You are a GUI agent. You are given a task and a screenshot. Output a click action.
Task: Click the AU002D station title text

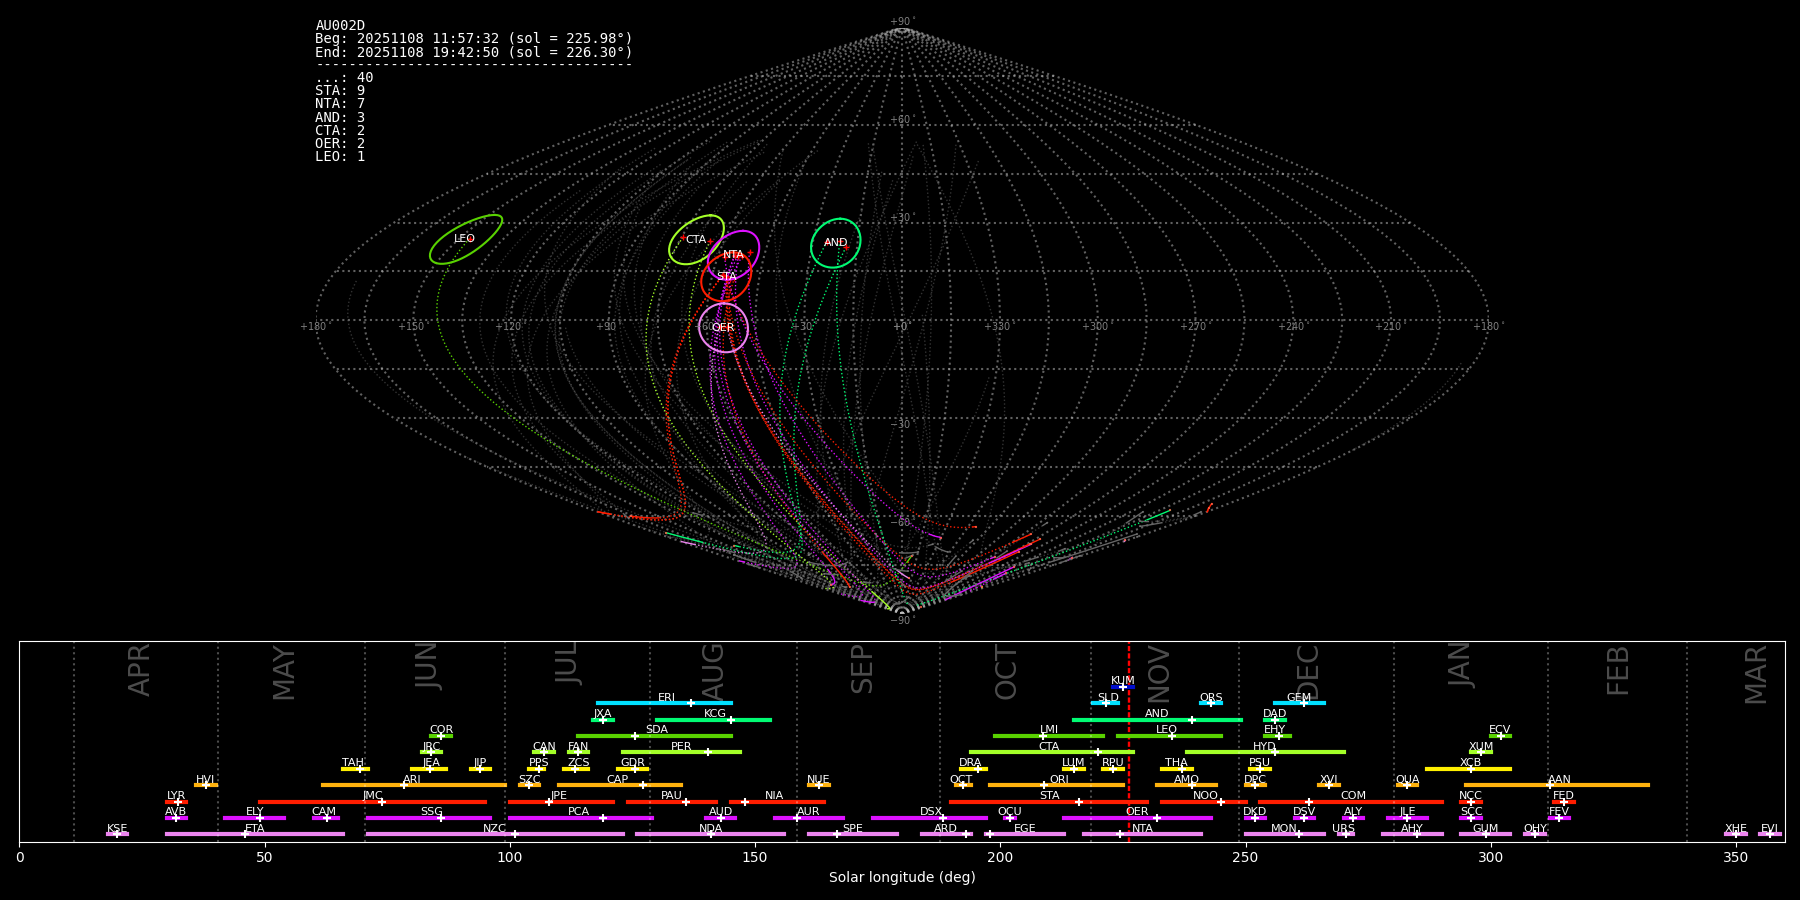340,26
